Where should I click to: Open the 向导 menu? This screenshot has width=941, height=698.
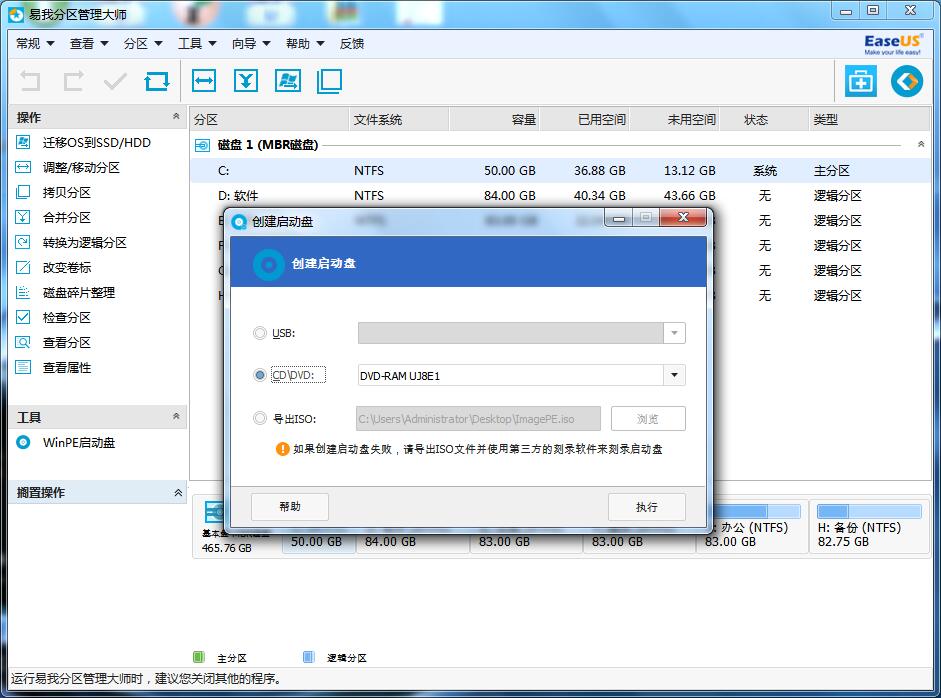[x=251, y=43]
